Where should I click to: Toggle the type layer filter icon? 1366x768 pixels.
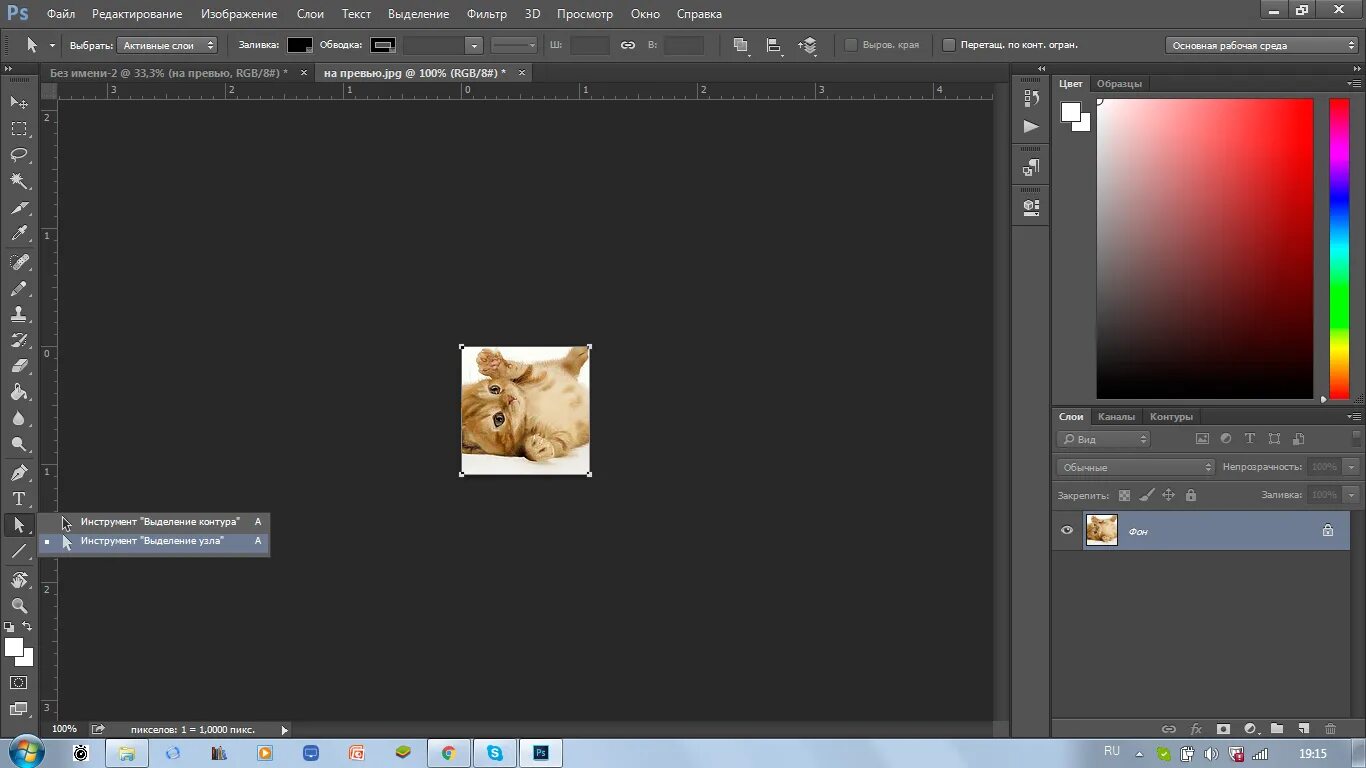click(x=1250, y=439)
